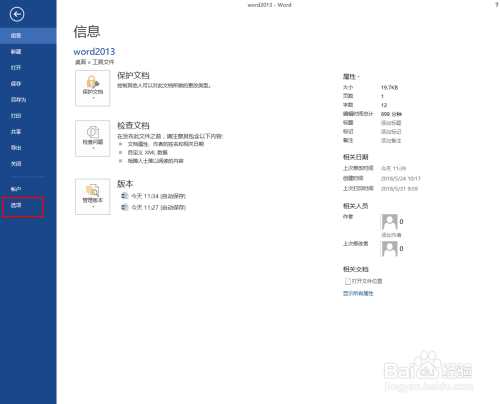Click the word2013 document title

pyautogui.click(x=94, y=52)
